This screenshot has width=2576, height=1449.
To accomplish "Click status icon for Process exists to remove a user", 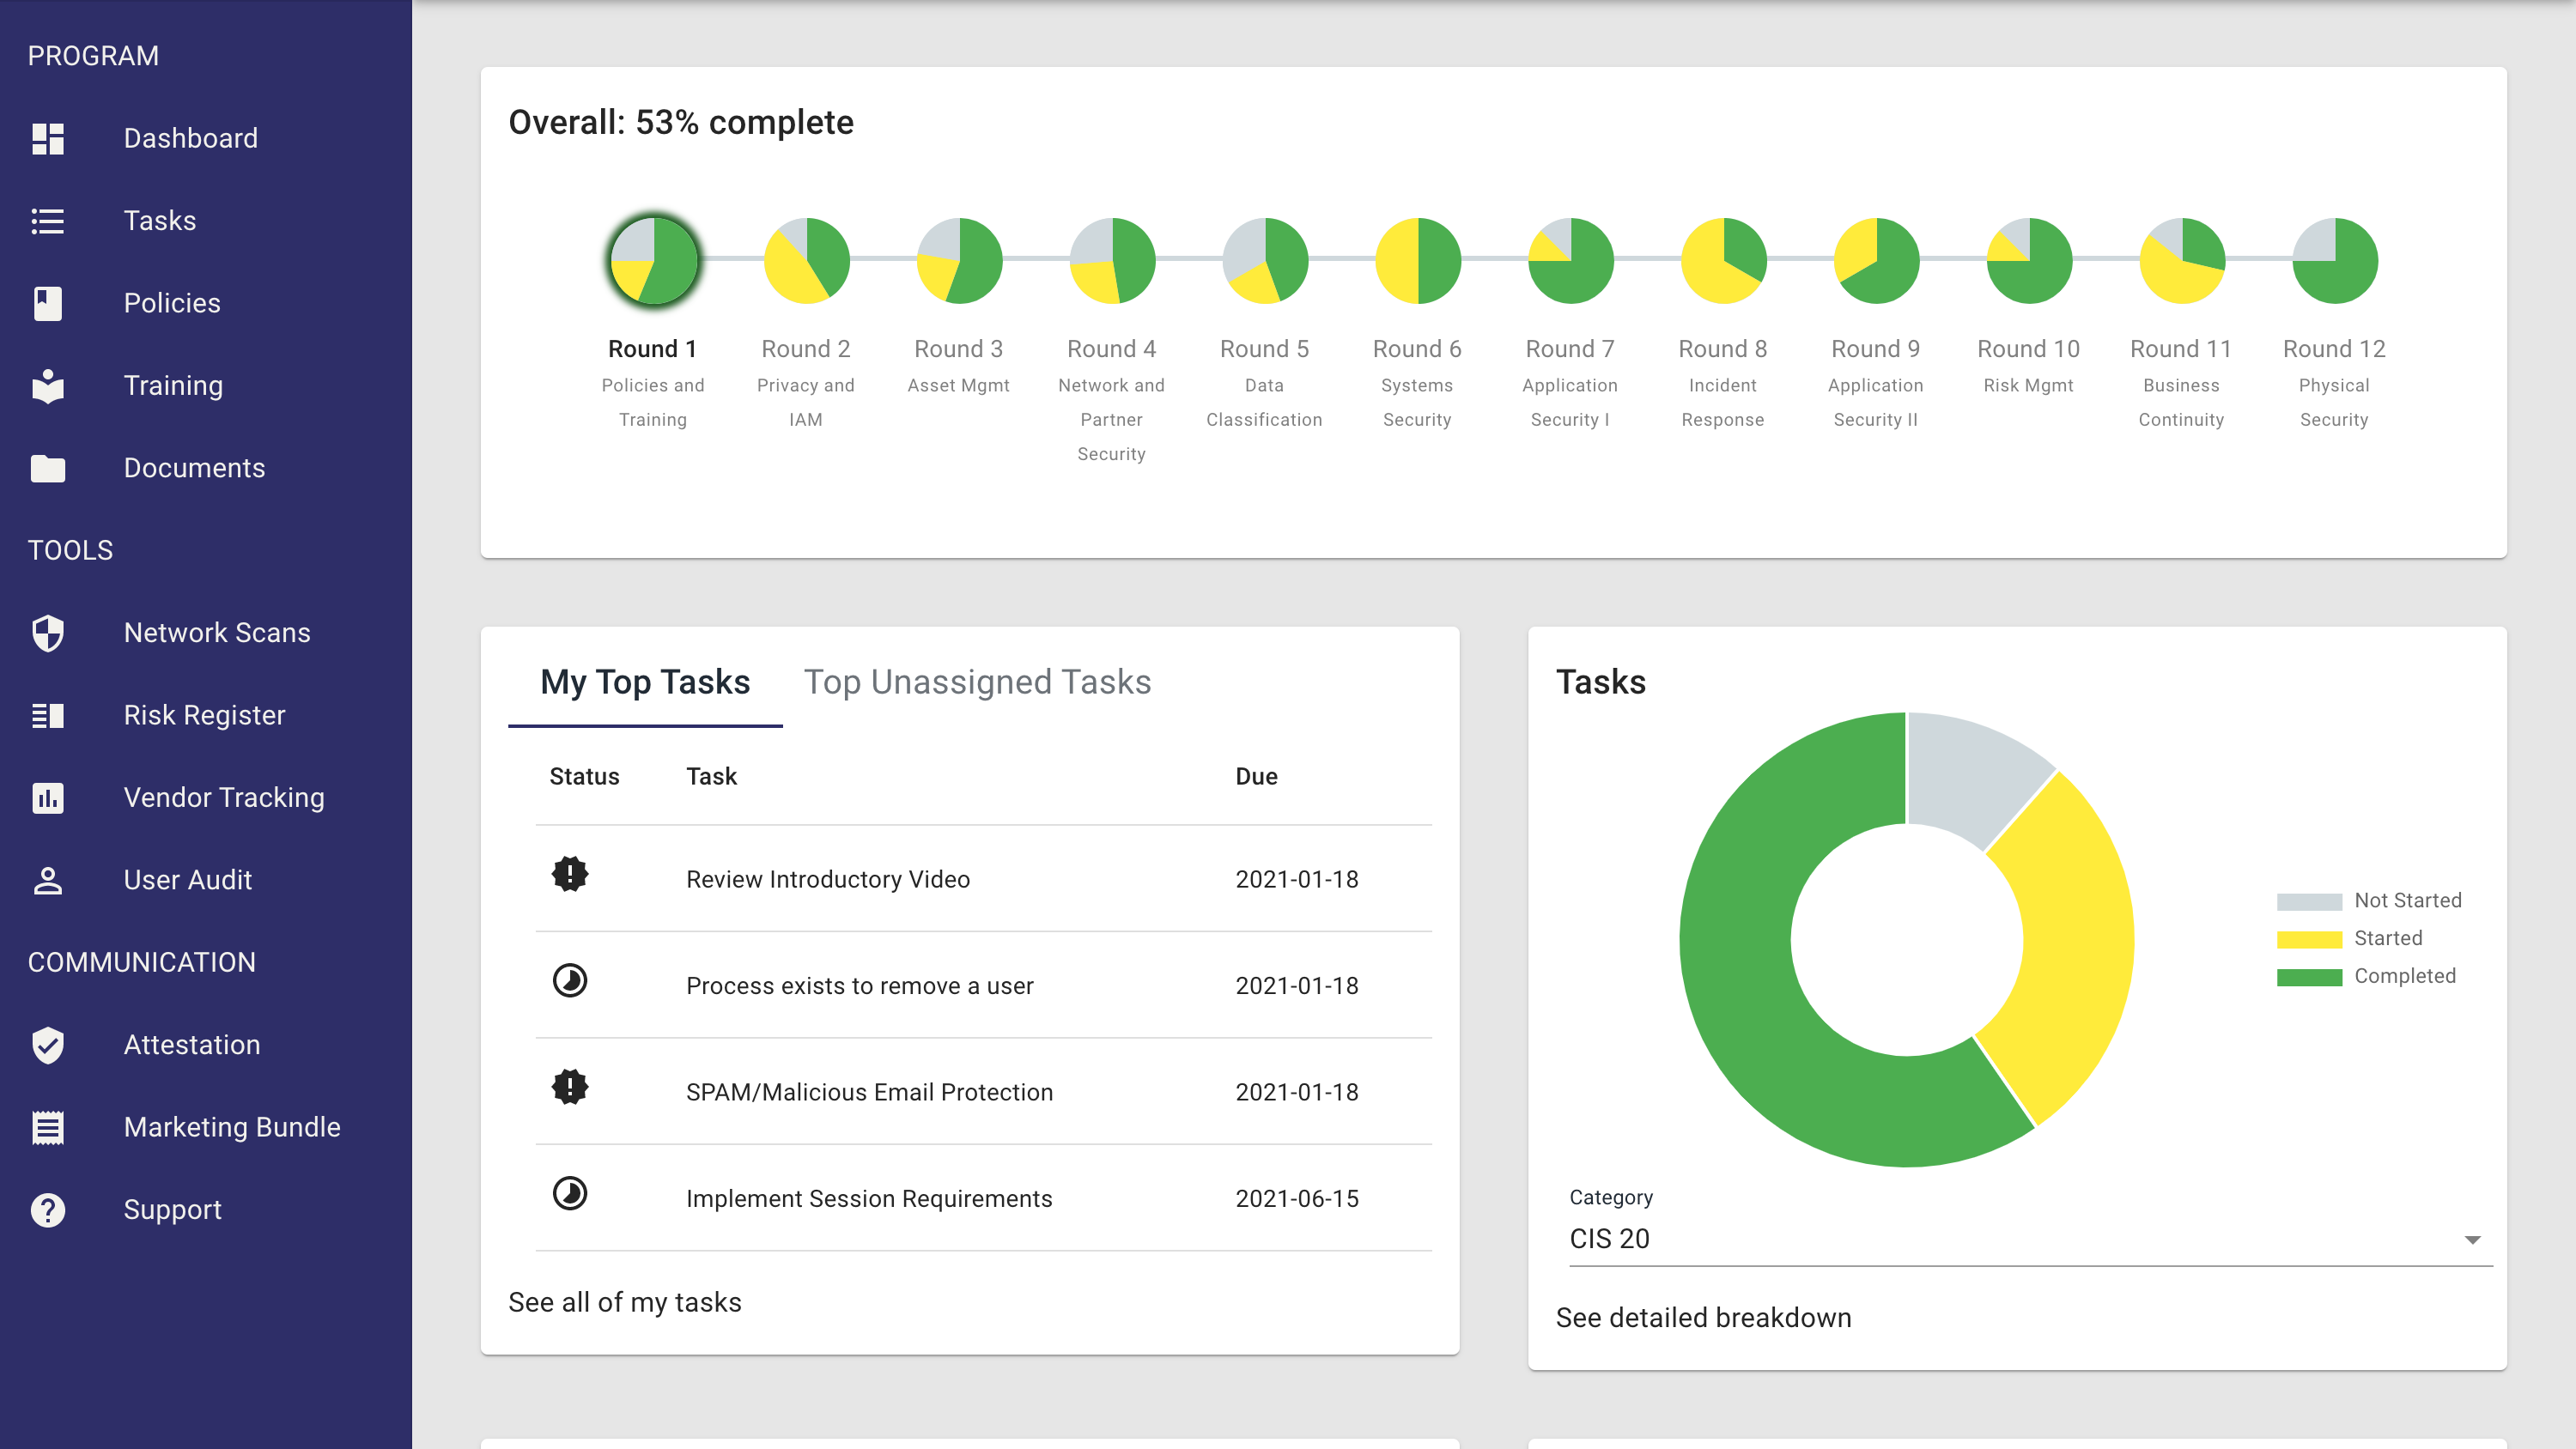I will pyautogui.click(x=570, y=980).
